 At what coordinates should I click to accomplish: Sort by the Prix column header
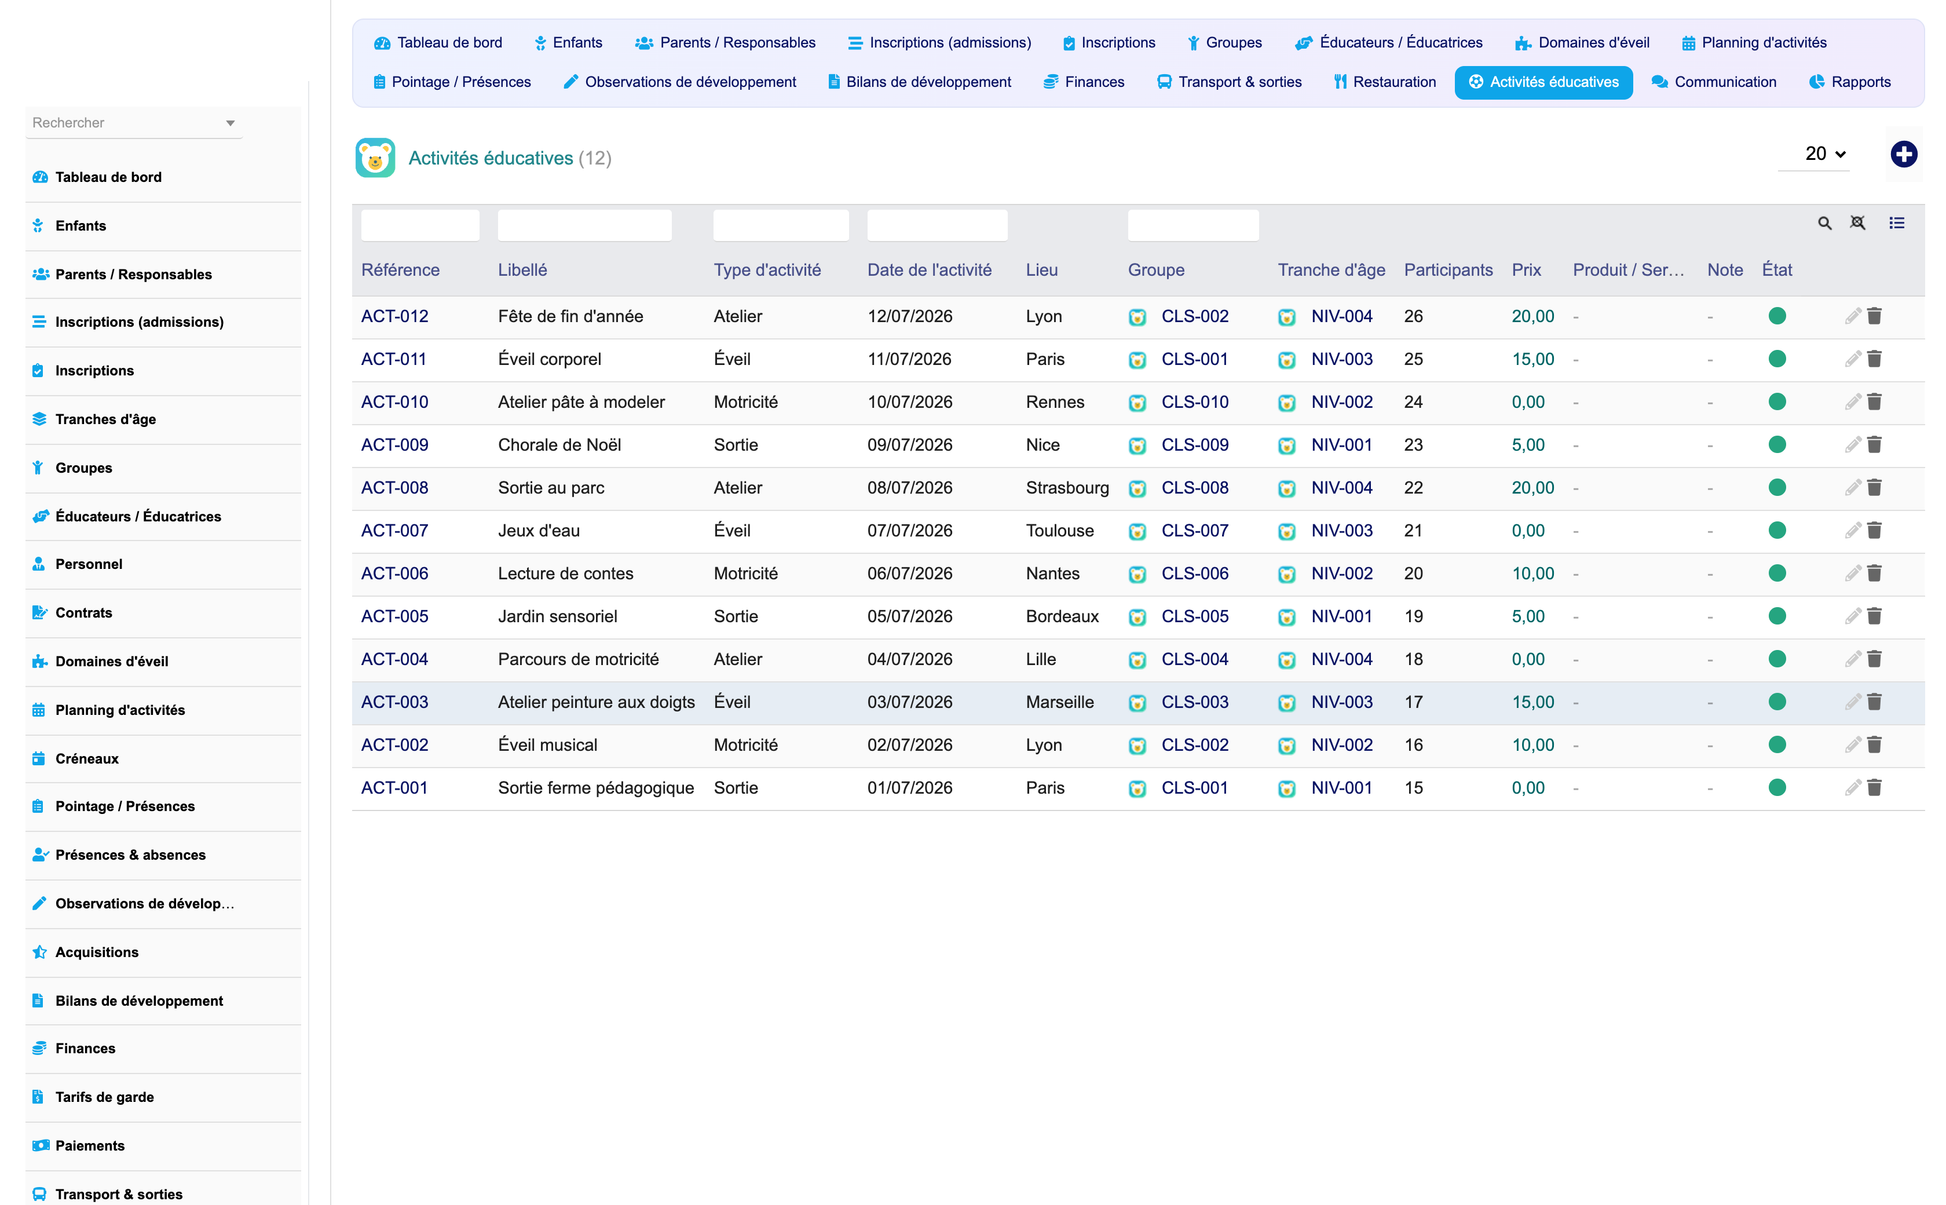[x=1526, y=270]
